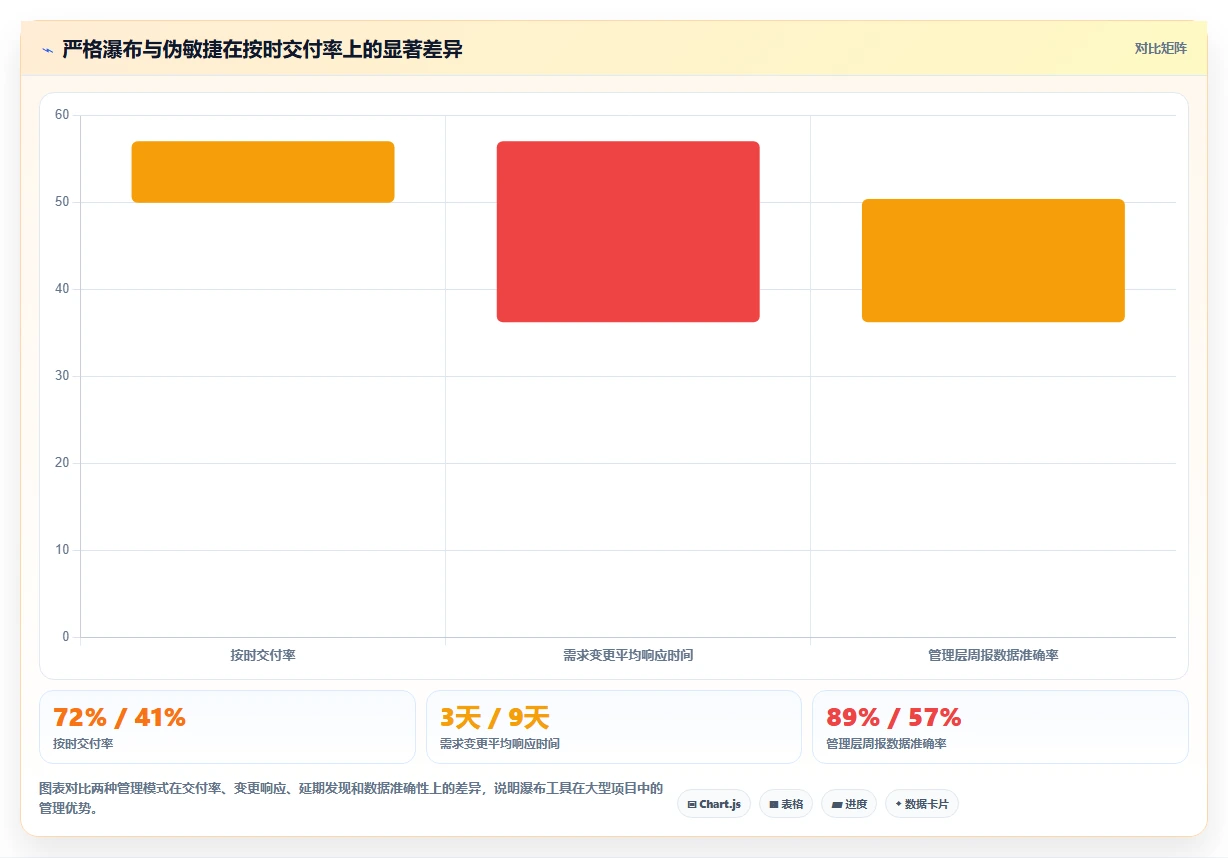Click the orange 按时交付率 floating bar
Viewport: 1228px width, 858px height.
point(263,172)
